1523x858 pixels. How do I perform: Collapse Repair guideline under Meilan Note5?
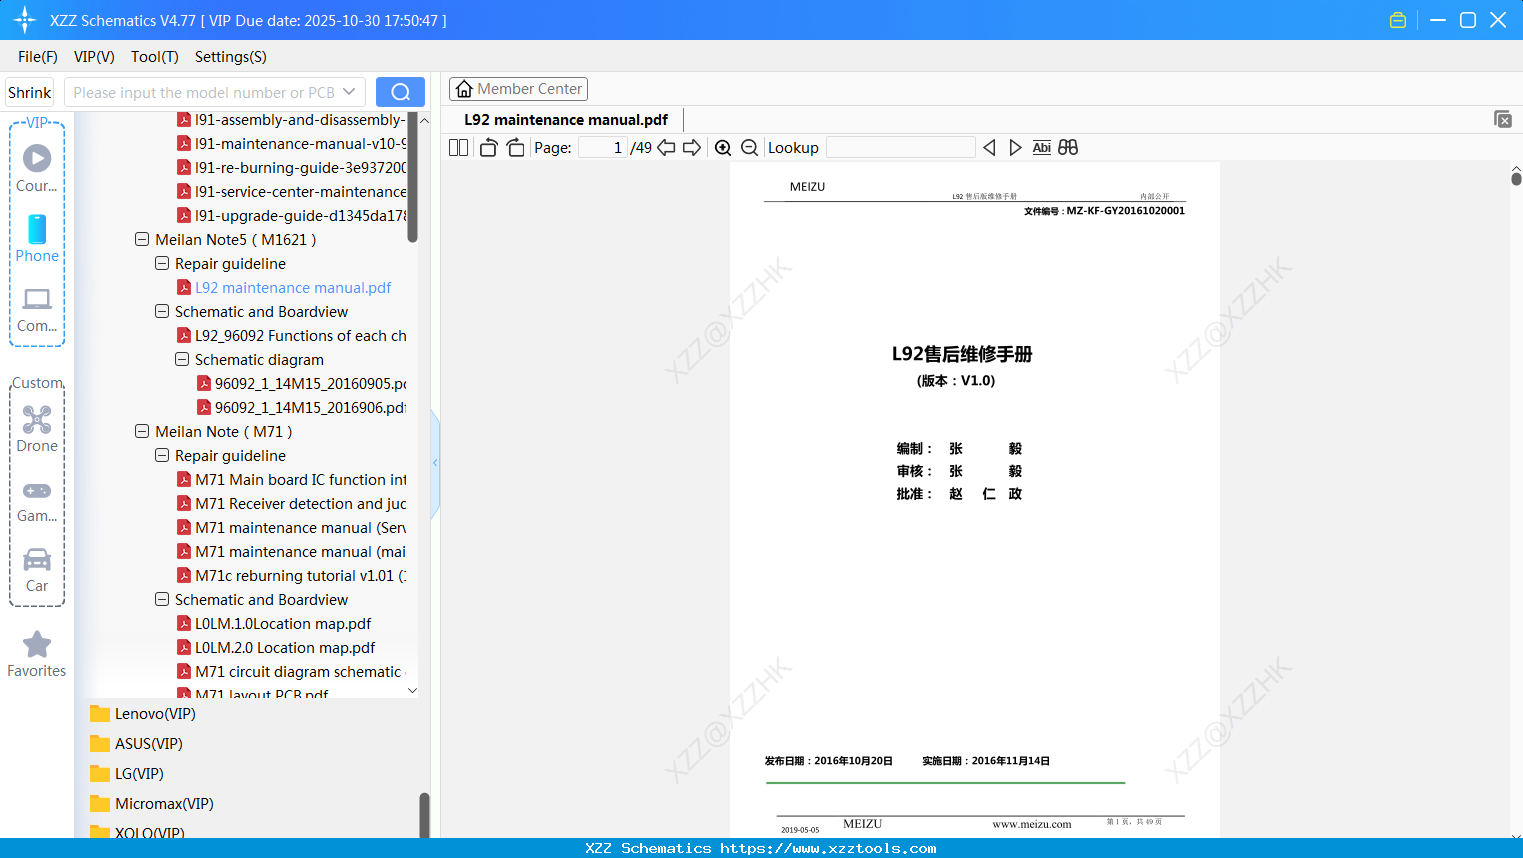[x=162, y=263]
